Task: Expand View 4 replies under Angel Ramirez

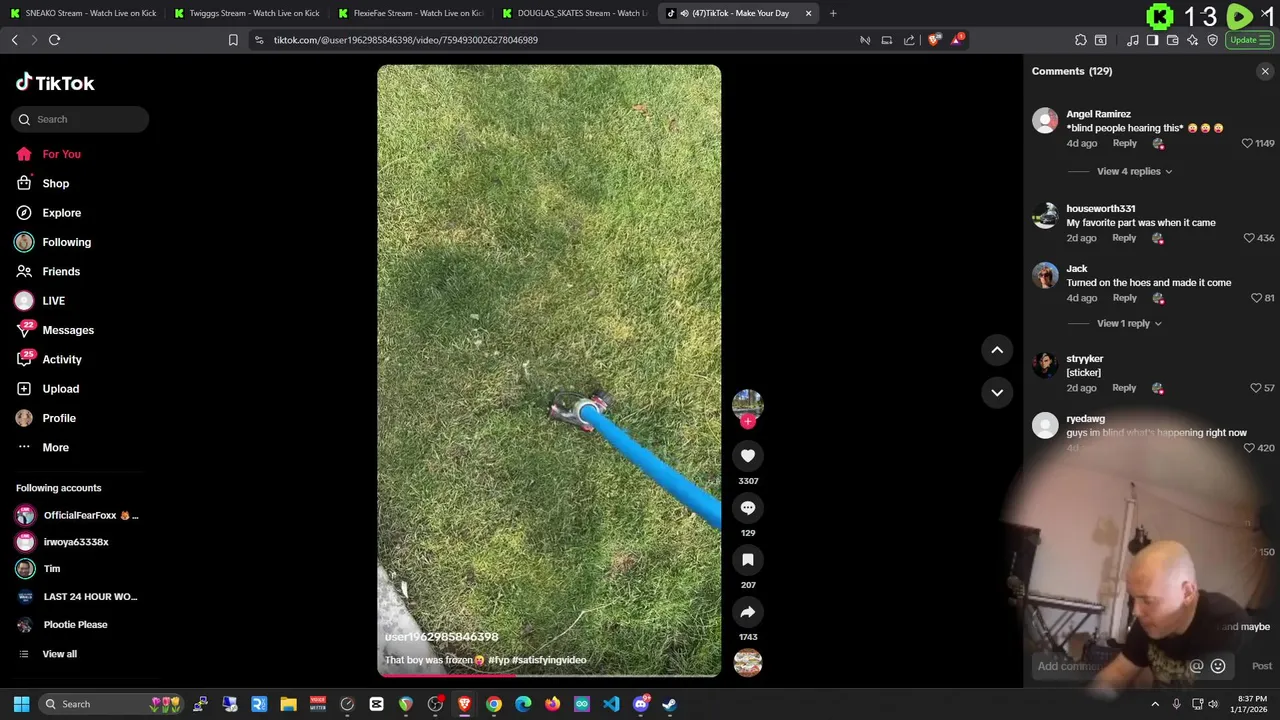Action: pos(1134,171)
